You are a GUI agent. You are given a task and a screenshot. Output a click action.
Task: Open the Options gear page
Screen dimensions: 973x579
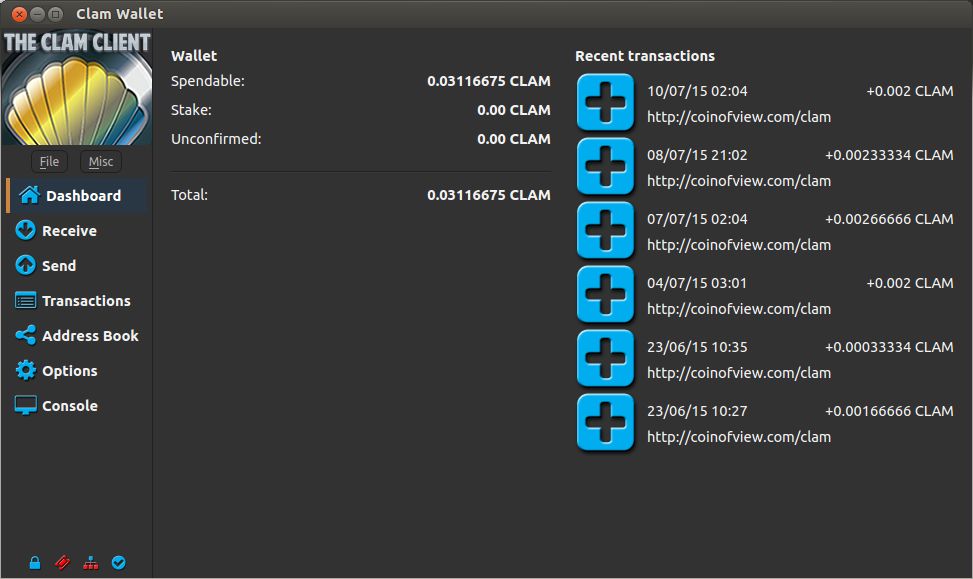pyautogui.click(x=69, y=371)
